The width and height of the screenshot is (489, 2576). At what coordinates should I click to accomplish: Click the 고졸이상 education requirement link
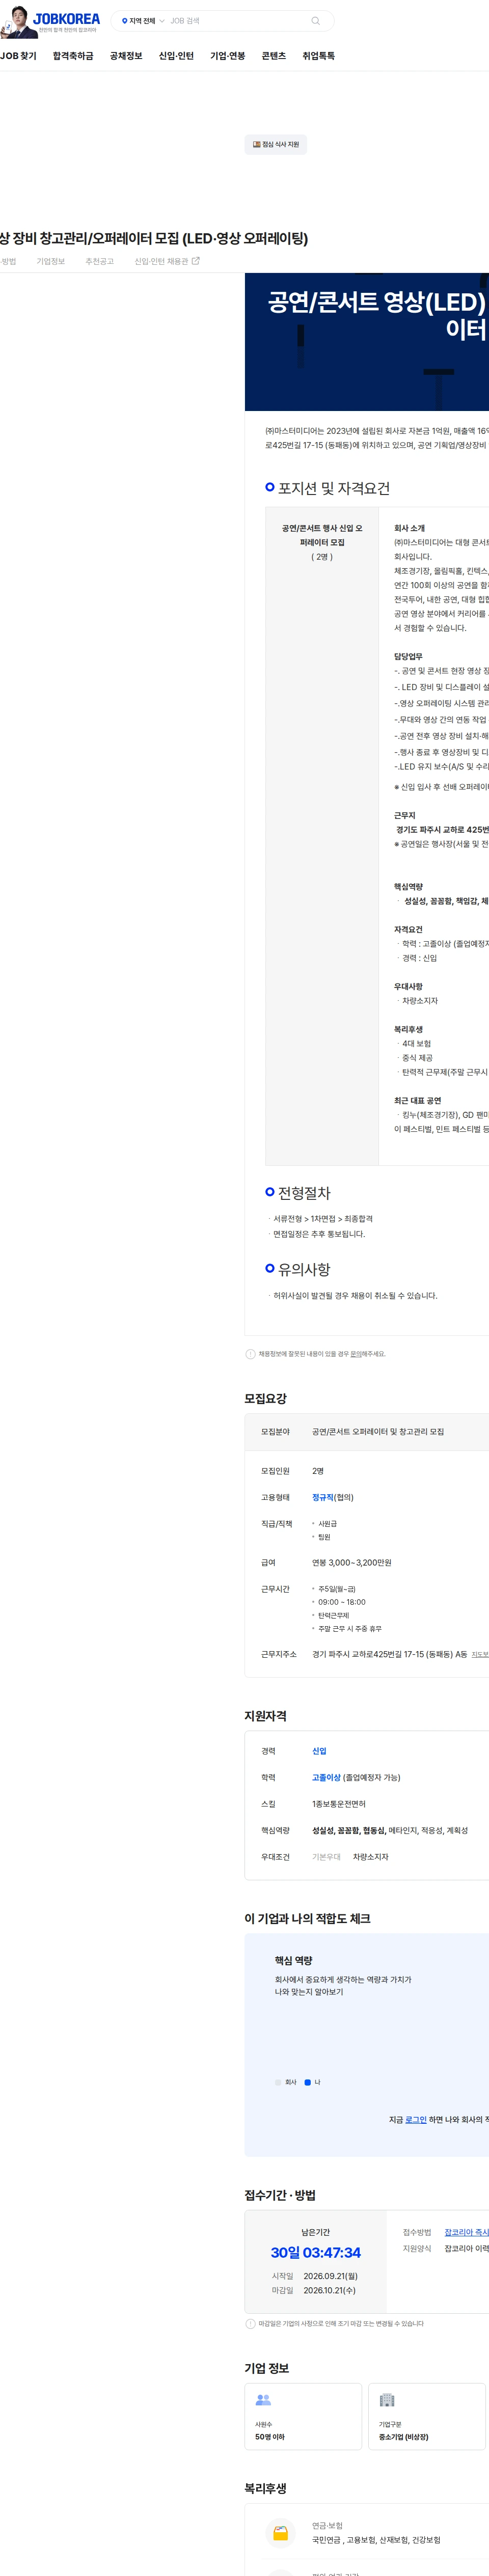click(326, 1777)
